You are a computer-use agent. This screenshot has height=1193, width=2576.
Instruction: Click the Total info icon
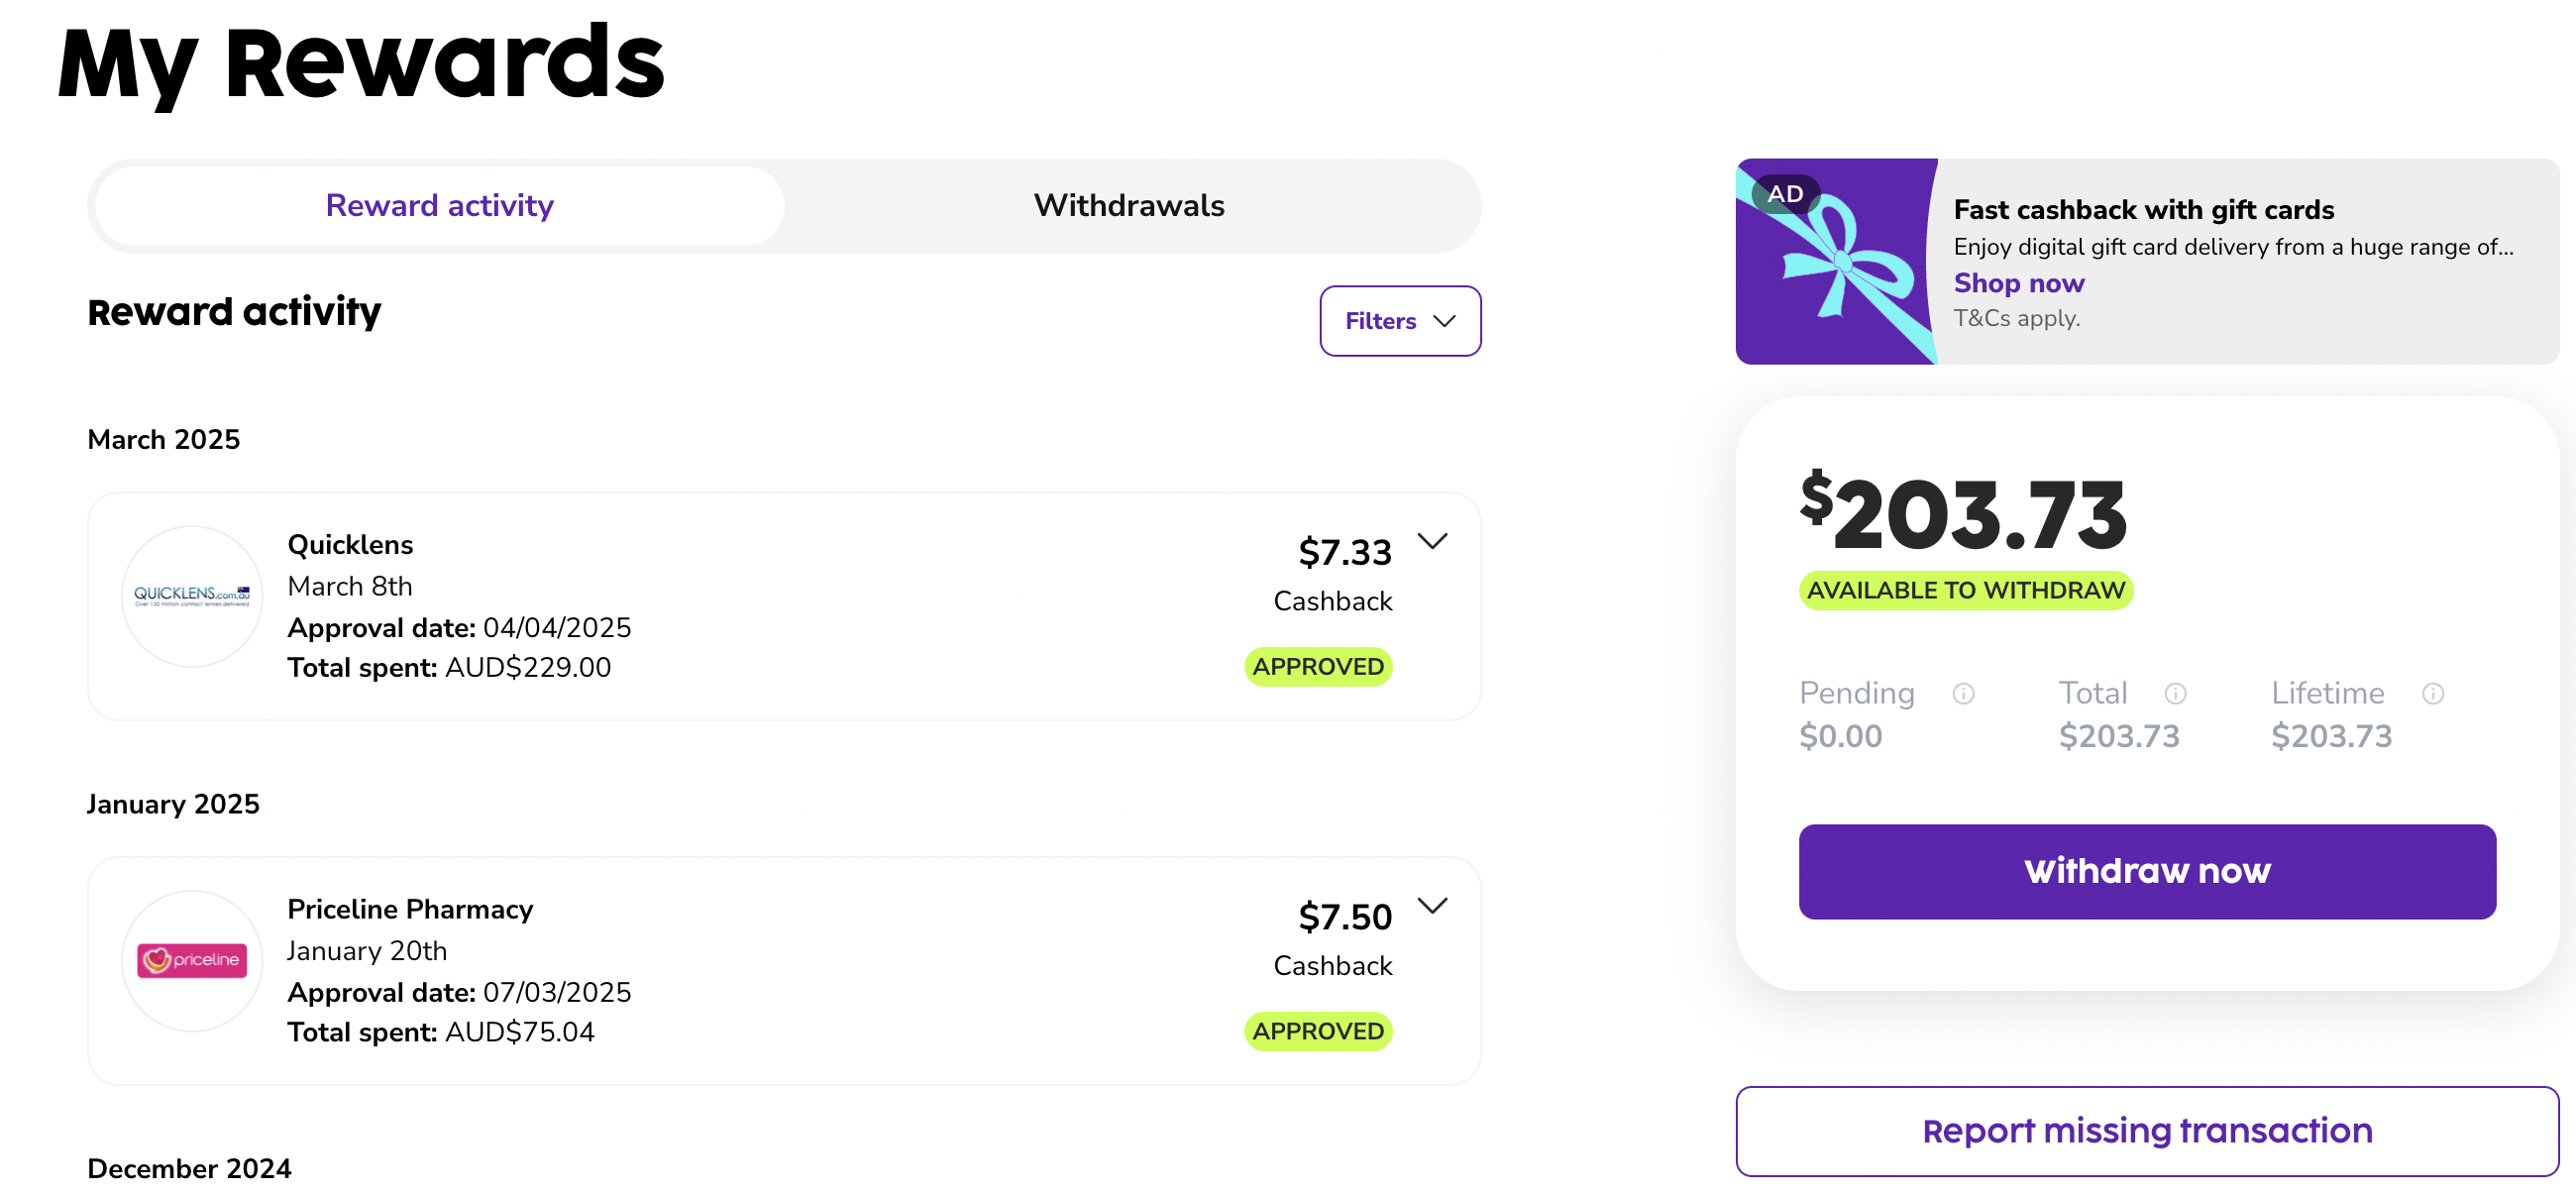click(x=2175, y=693)
